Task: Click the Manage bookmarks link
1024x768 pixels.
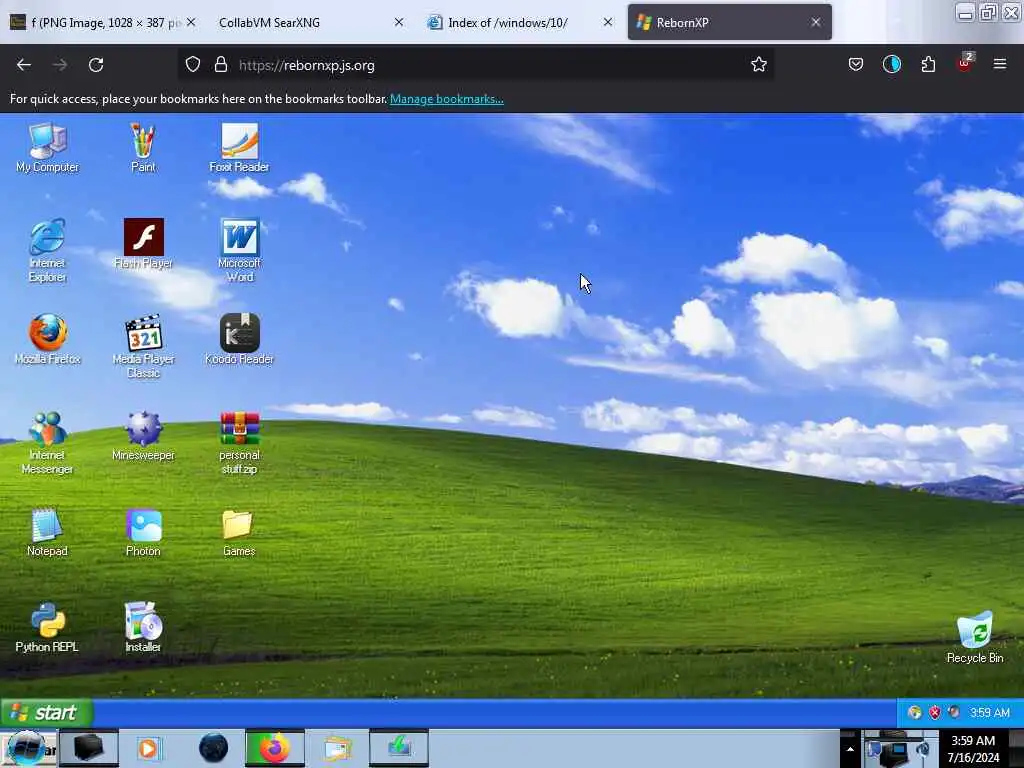Action: 447,99
